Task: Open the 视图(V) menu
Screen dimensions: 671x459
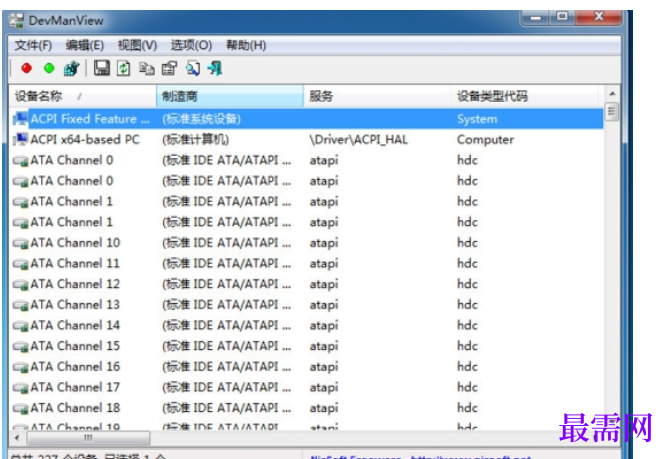Action: coord(137,45)
